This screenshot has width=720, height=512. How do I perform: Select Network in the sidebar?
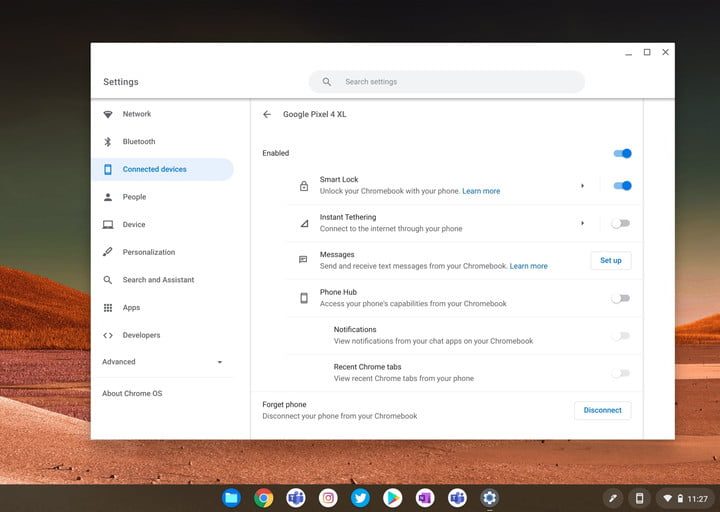click(x=163, y=114)
